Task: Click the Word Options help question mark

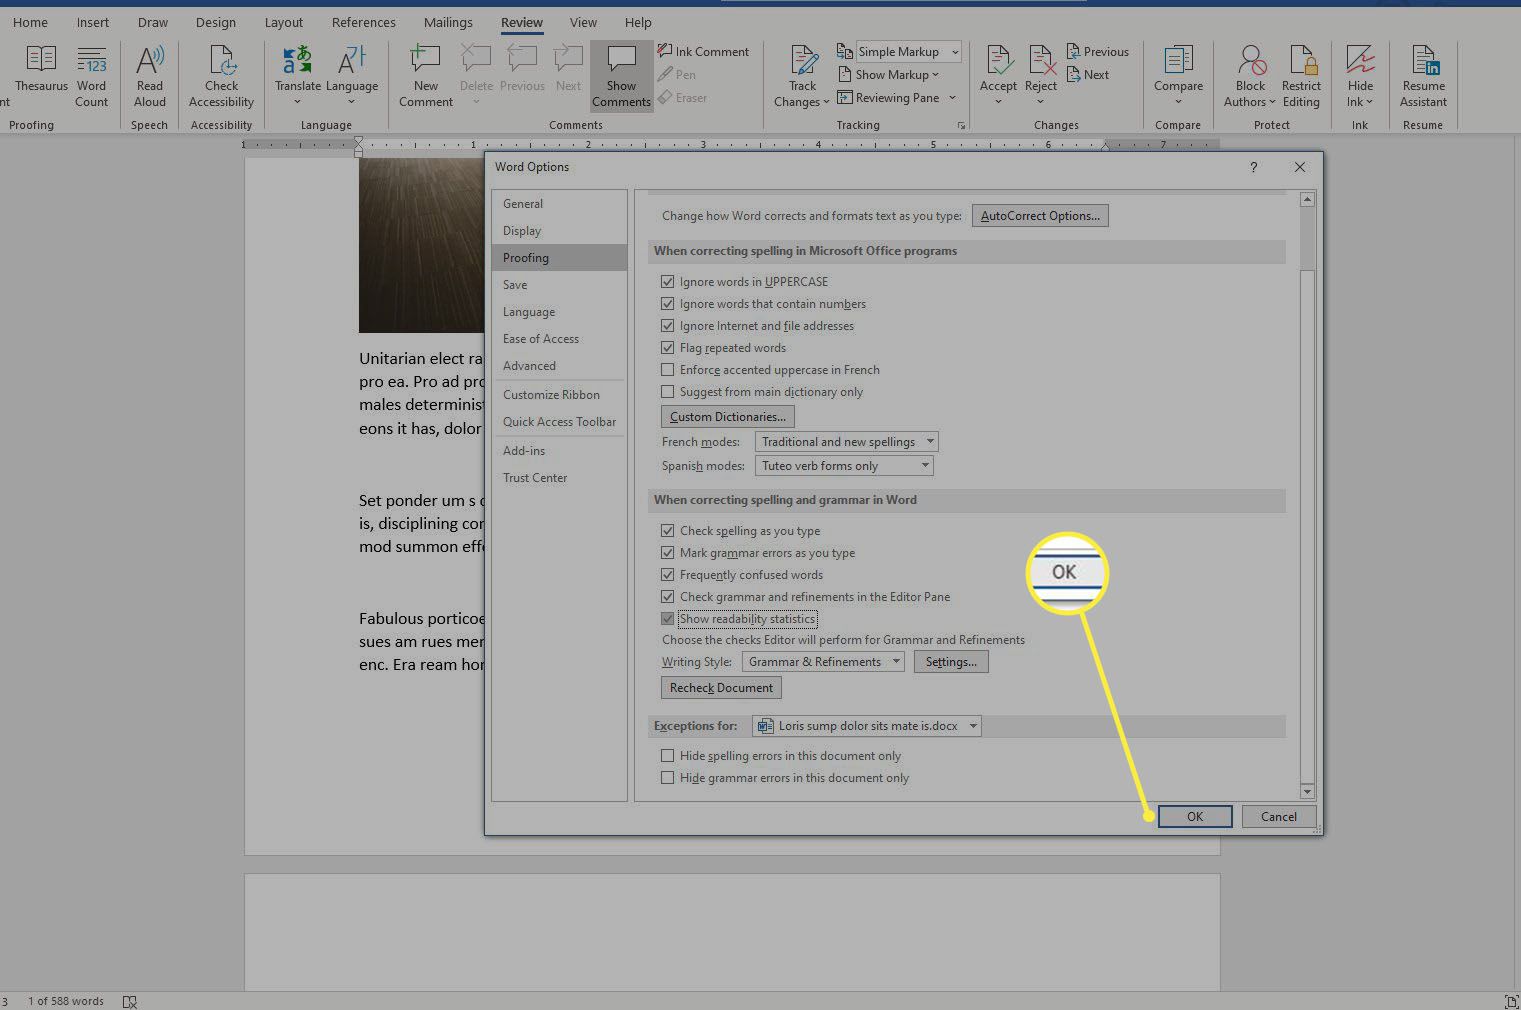Action: pyautogui.click(x=1253, y=167)
